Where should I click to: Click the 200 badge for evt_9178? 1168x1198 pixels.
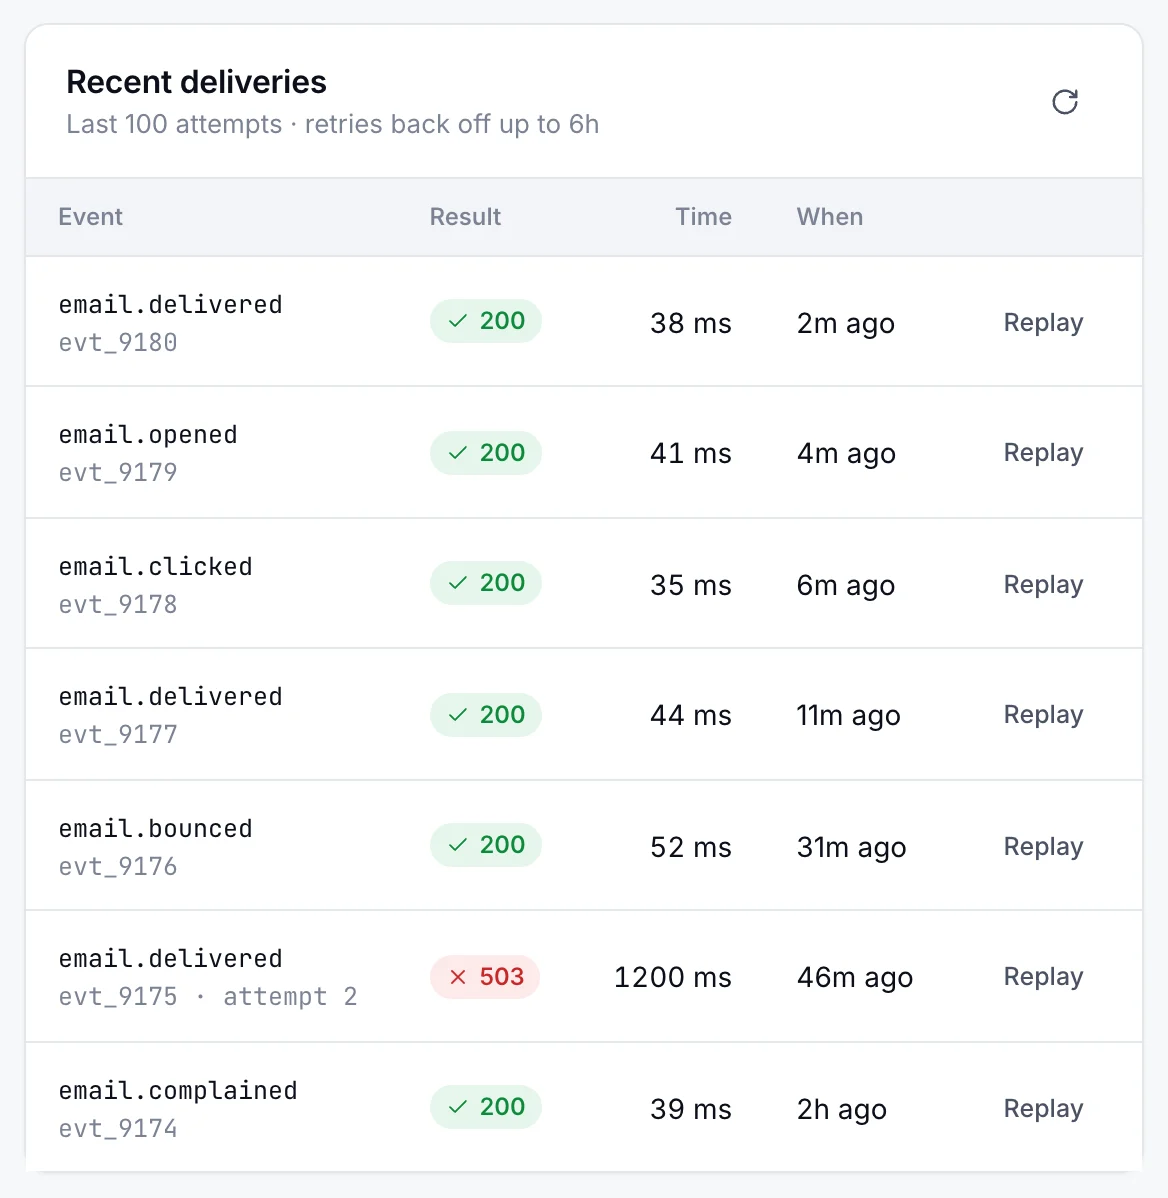tap(486, 583)
